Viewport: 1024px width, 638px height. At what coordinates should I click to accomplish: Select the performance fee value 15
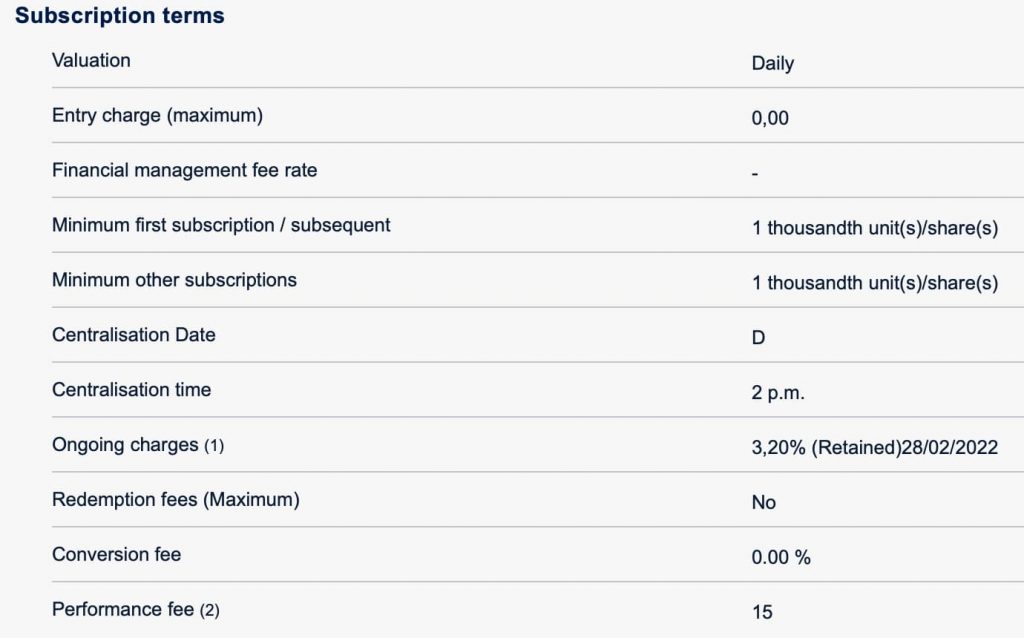click(x=762, y=612)
